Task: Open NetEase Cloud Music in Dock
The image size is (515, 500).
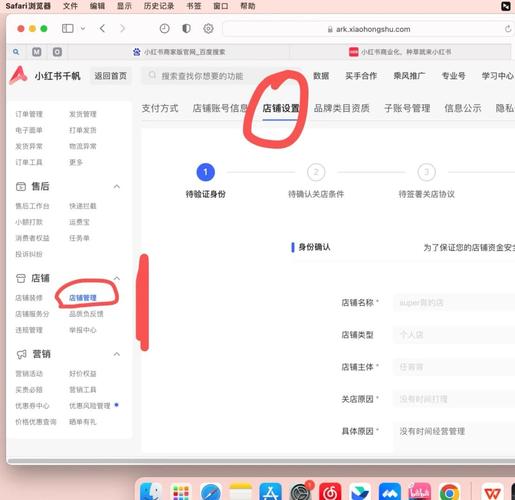Action: 330,492
